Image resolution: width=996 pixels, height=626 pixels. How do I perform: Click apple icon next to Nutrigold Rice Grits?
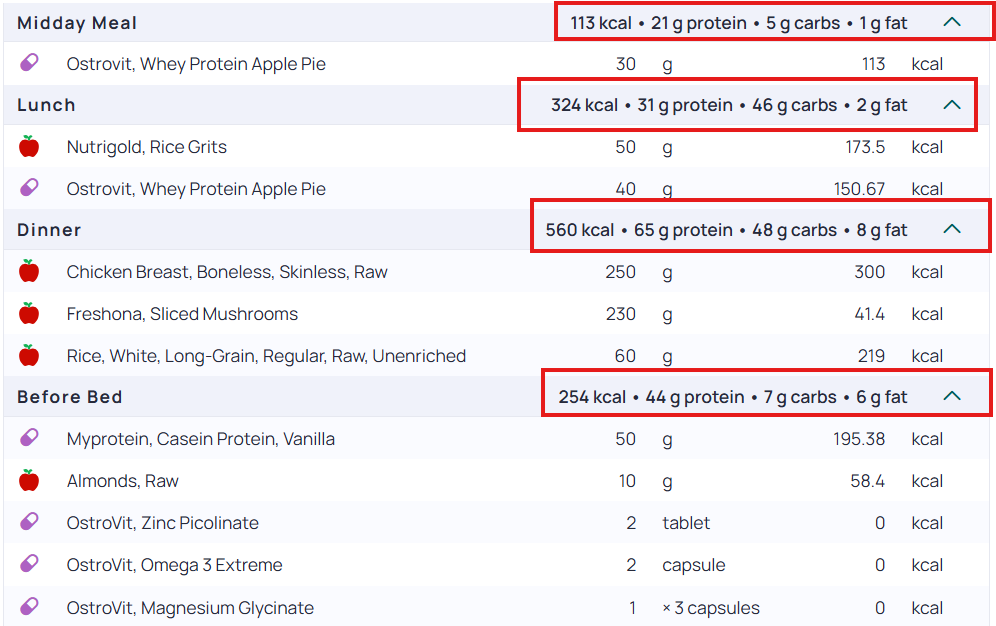[x=29, y=146]
